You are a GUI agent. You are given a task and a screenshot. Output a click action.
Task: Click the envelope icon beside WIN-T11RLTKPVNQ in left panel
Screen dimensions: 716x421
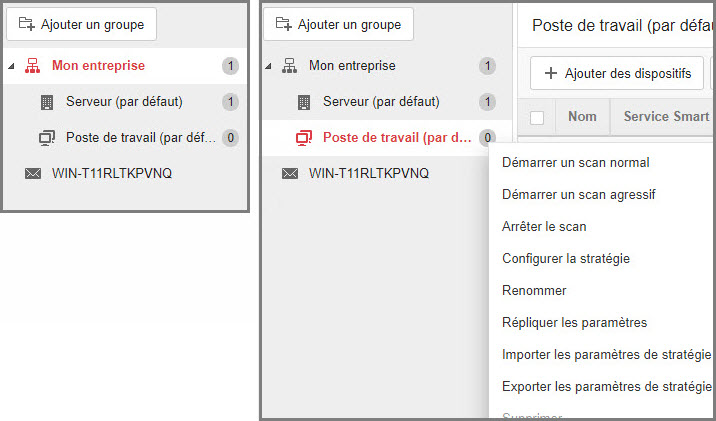(33, 174)
